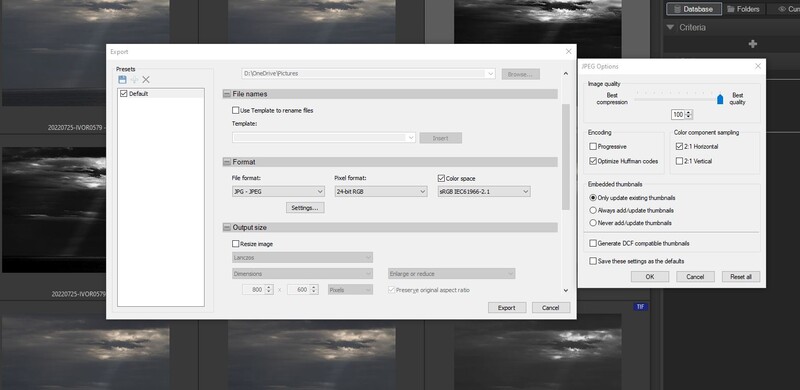Enable the Resize image checkbox
This screenshot has height=390, width=800.
point(235,244)
